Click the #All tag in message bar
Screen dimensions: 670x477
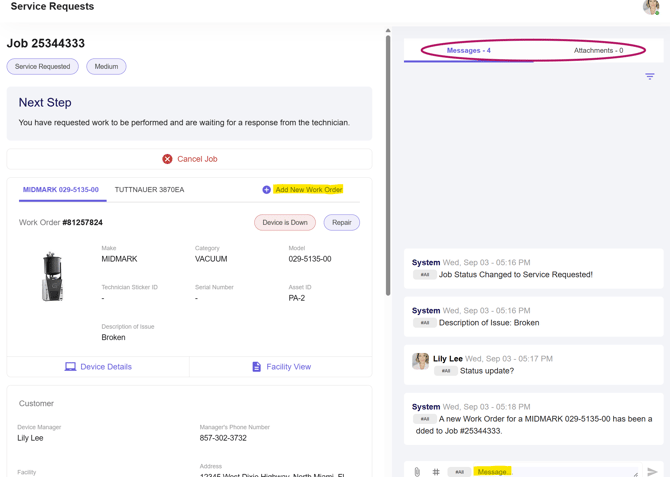459,471
